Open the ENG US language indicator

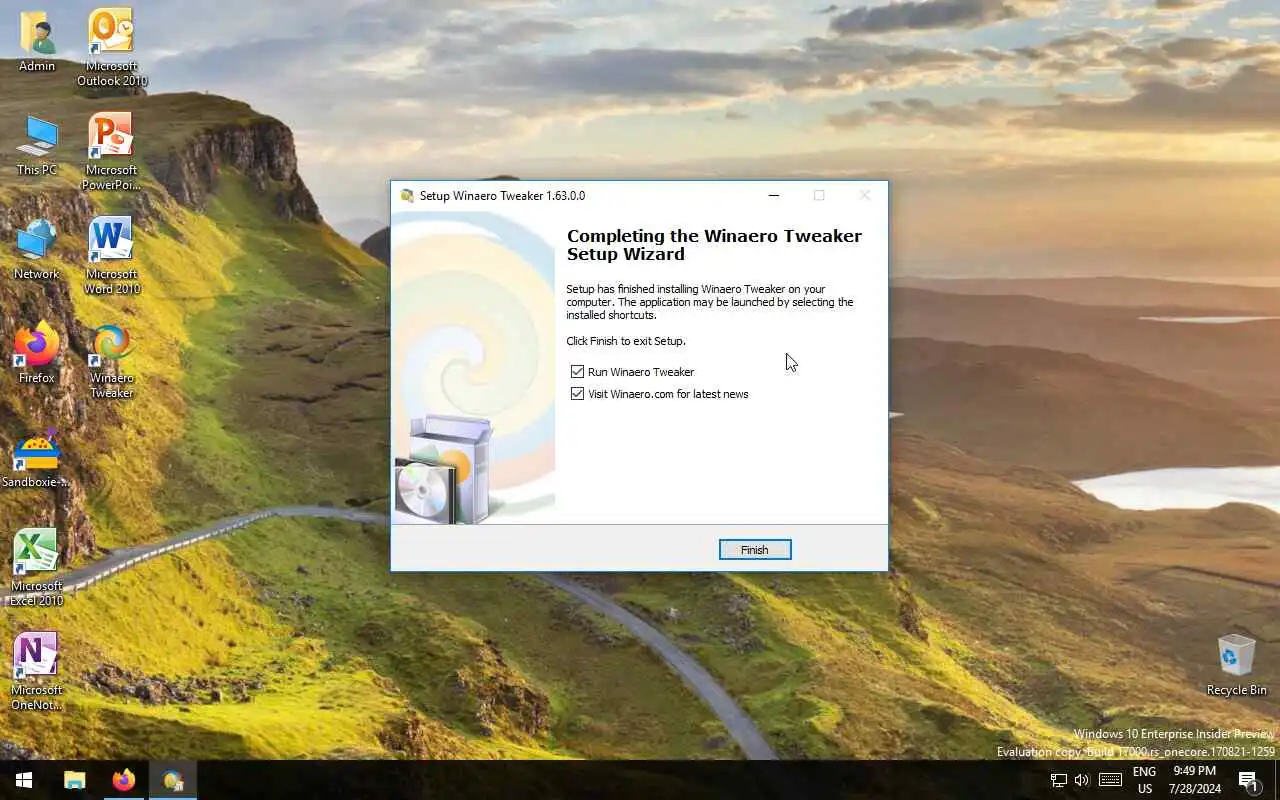pos(1145,780)
